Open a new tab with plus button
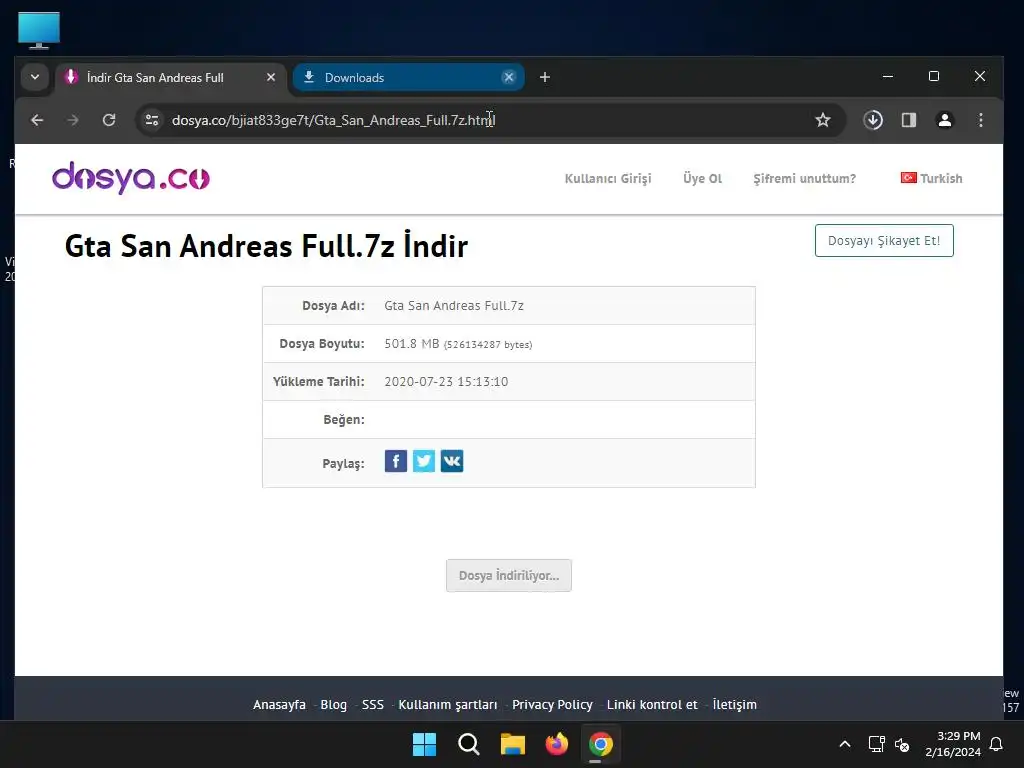 pyautogui.click(x=545, y=77)
